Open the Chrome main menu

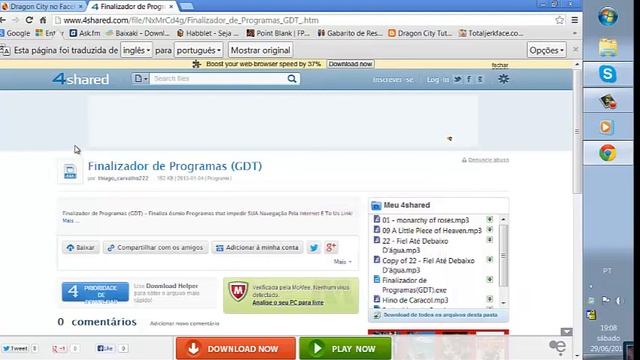[x=575, y=20]
